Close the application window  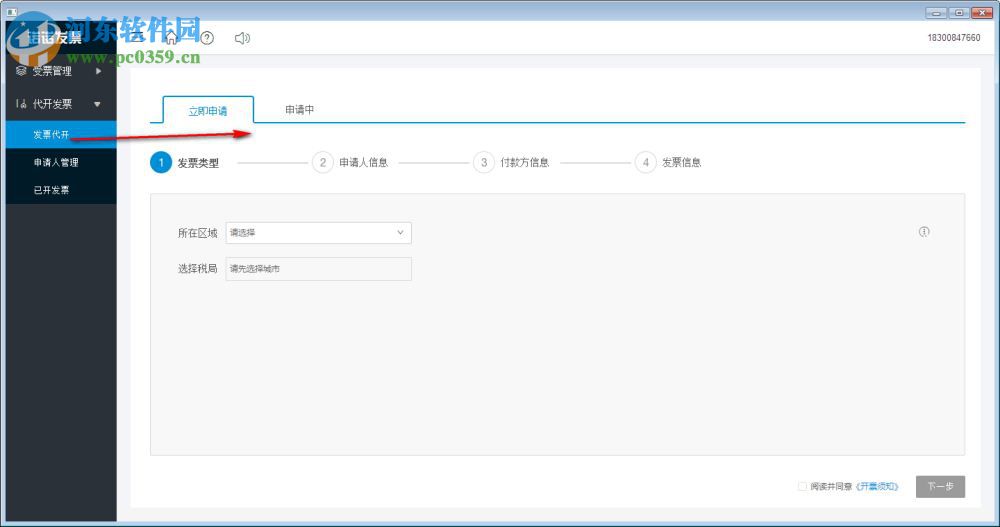982,13
